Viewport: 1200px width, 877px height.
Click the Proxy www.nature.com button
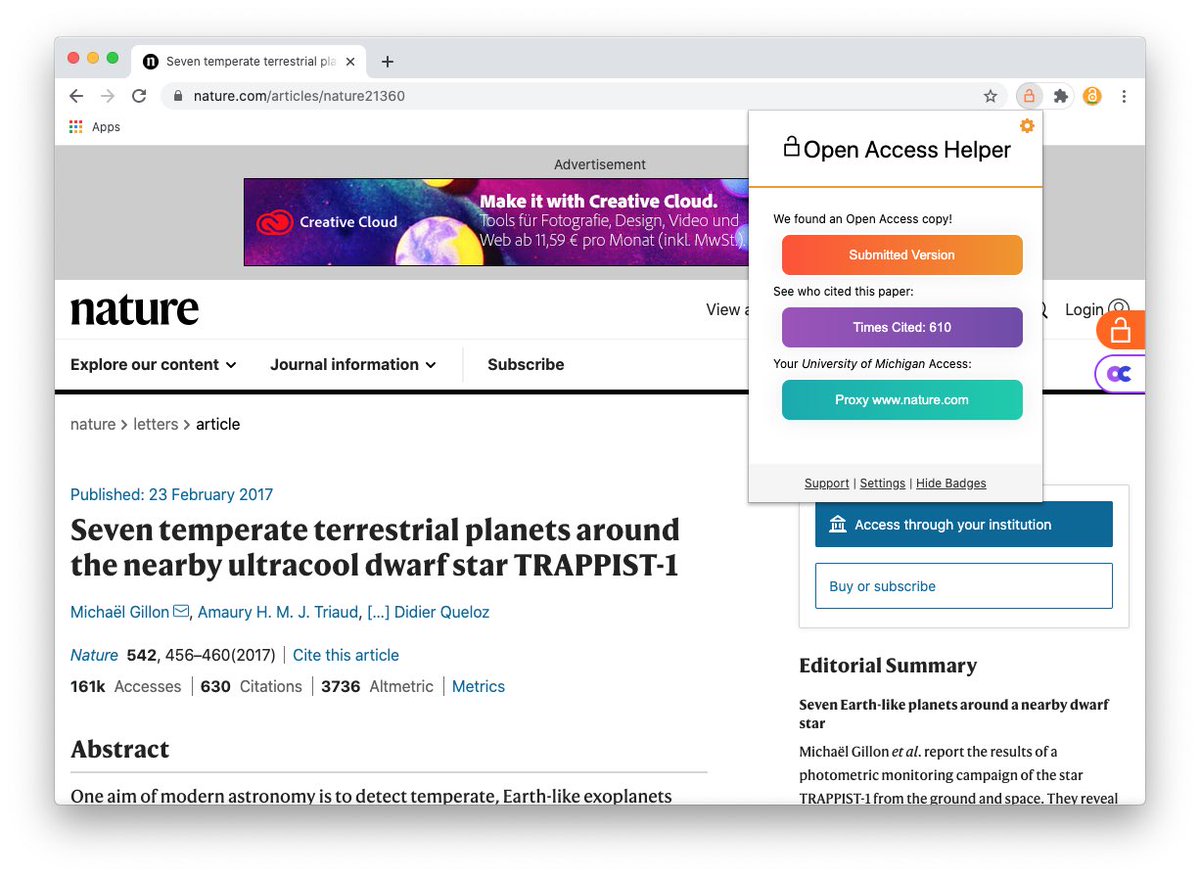(902, 400)
